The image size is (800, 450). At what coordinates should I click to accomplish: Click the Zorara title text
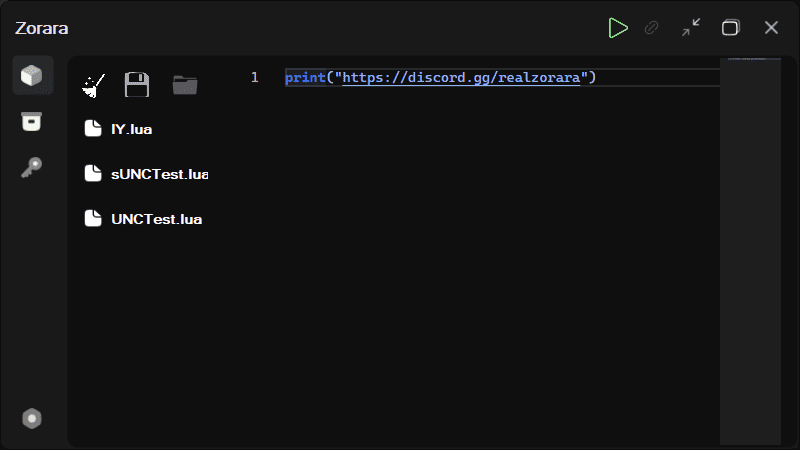pos(41,28)
